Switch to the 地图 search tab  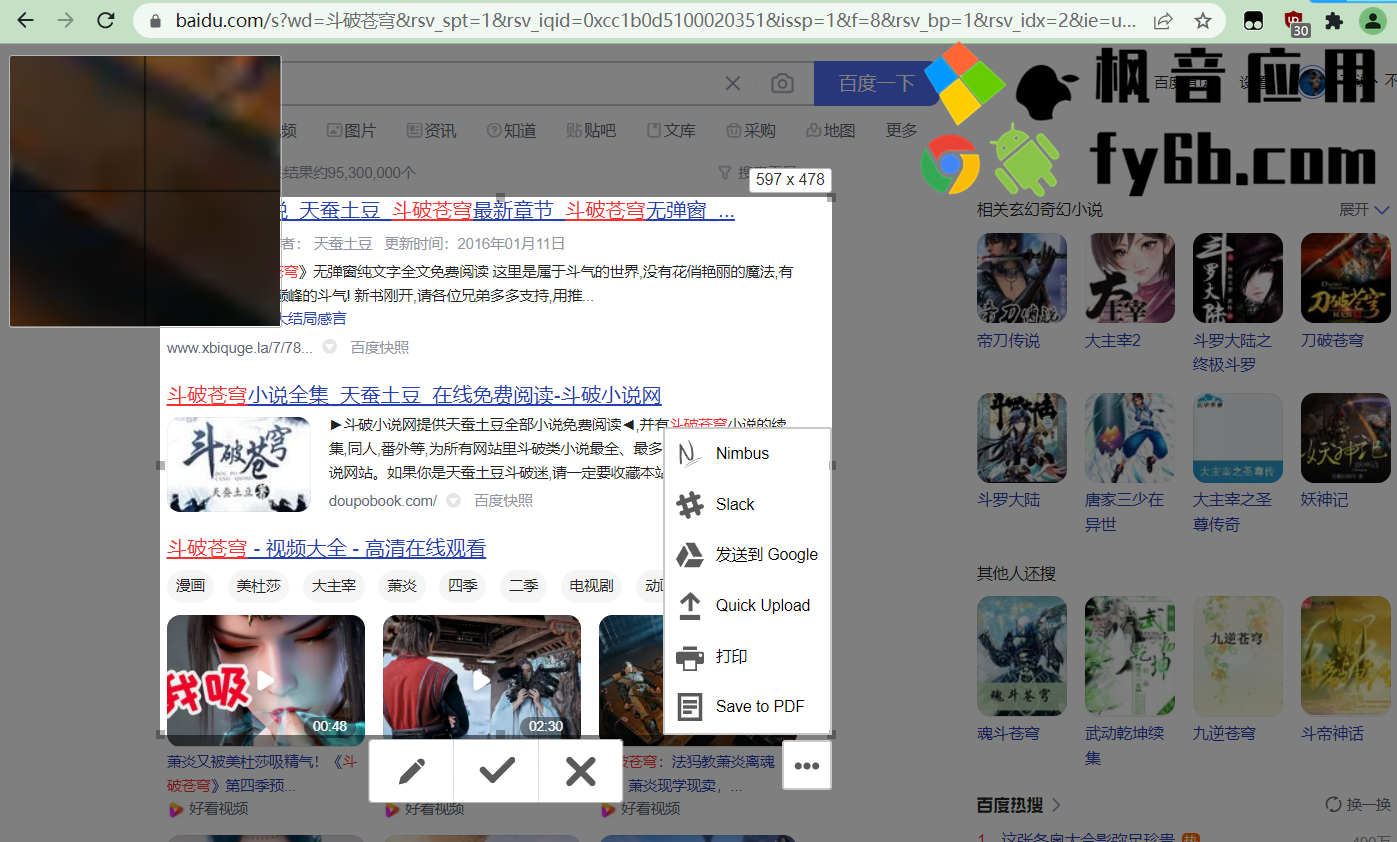[831, 130]
